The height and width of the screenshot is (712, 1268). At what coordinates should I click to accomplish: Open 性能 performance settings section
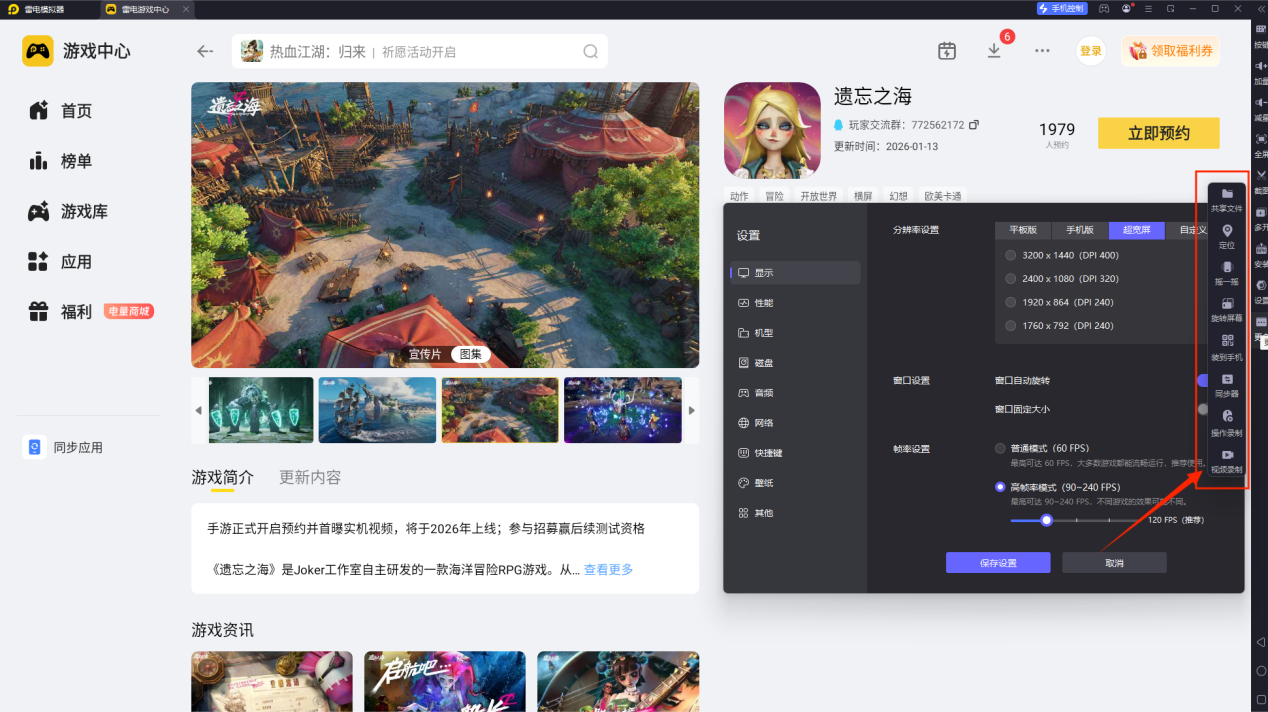click(x=796, y=303)
